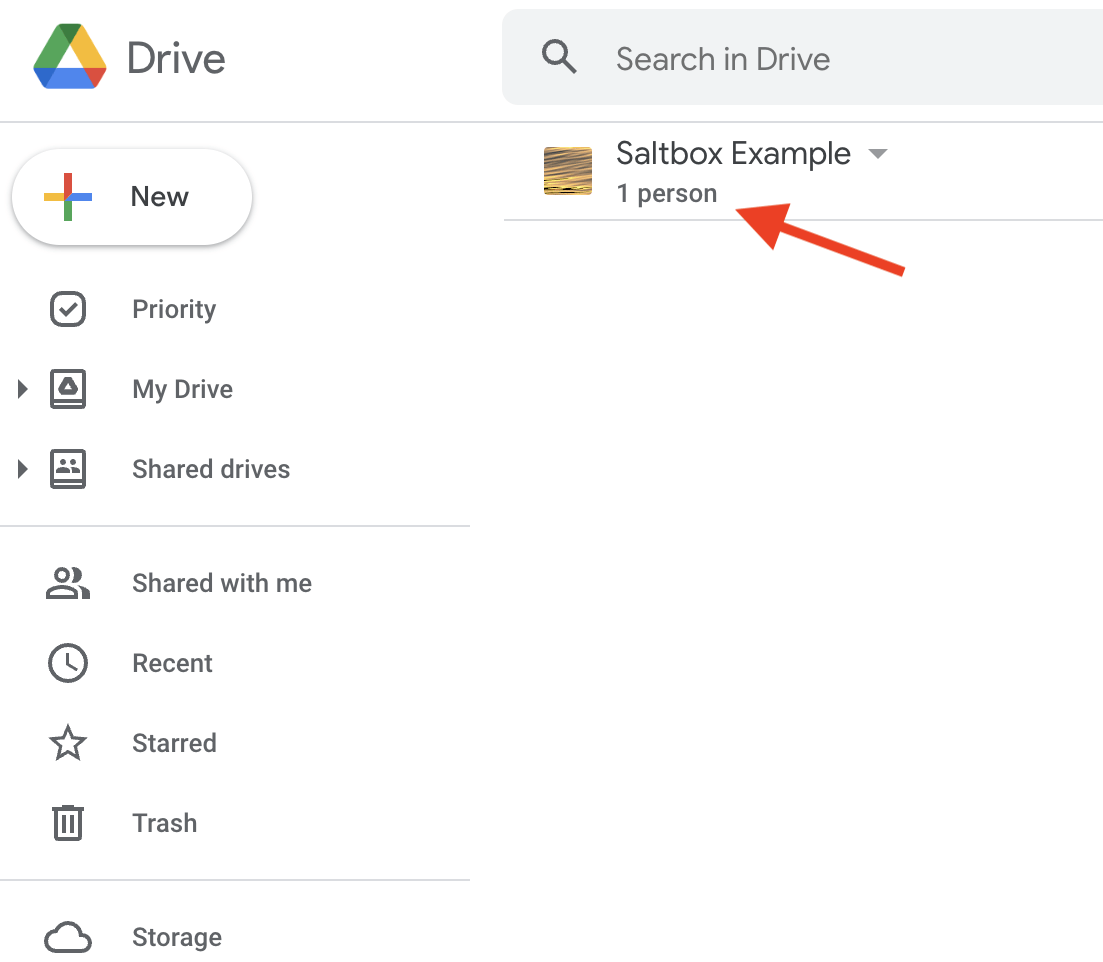This screenshot has width=1103, height=962.
Task: Click the My Drive icon
Action: pyautogui.click(x=68, y=389)
